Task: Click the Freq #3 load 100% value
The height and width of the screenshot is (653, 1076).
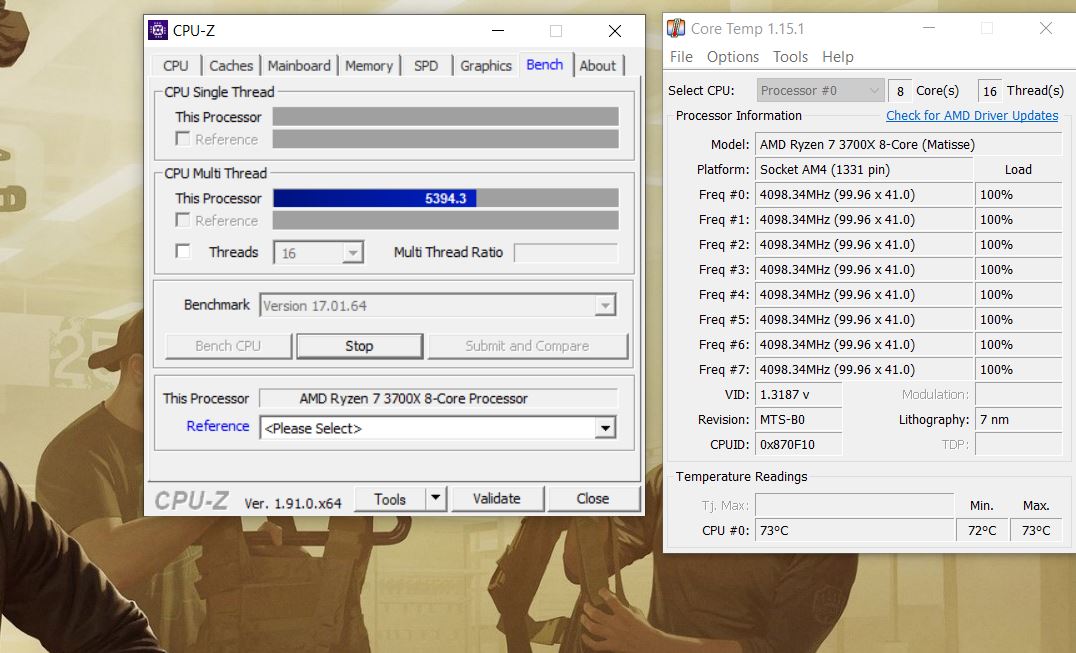Action: point(1018,270)
